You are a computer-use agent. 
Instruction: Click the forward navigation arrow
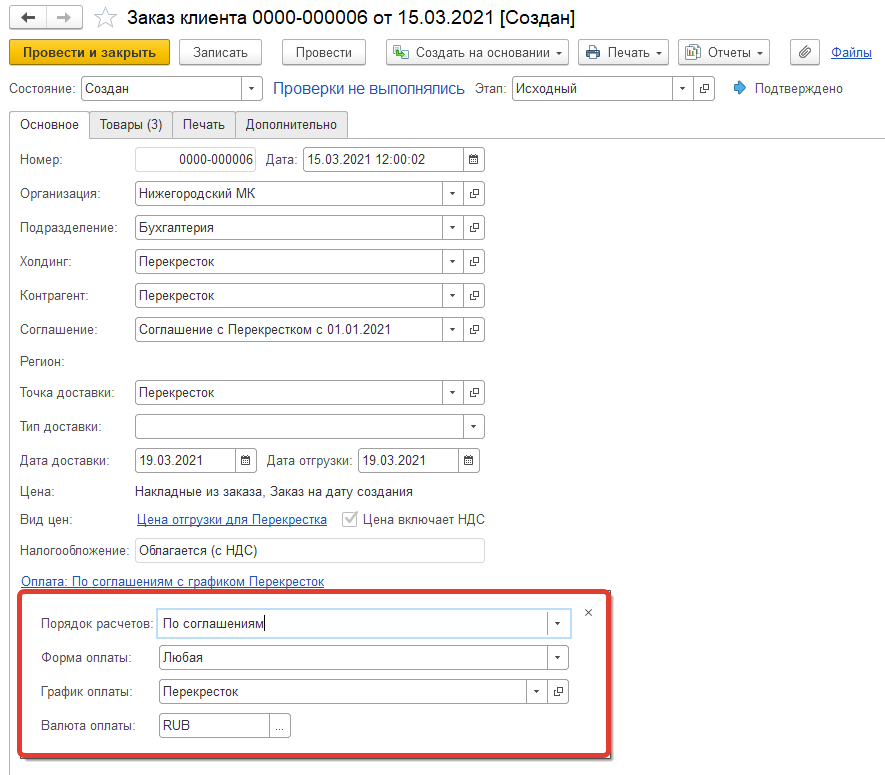63,18
